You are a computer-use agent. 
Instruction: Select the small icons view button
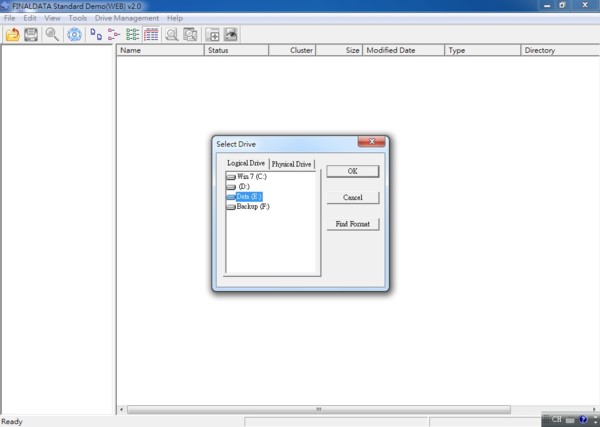(x=114, y=35)
